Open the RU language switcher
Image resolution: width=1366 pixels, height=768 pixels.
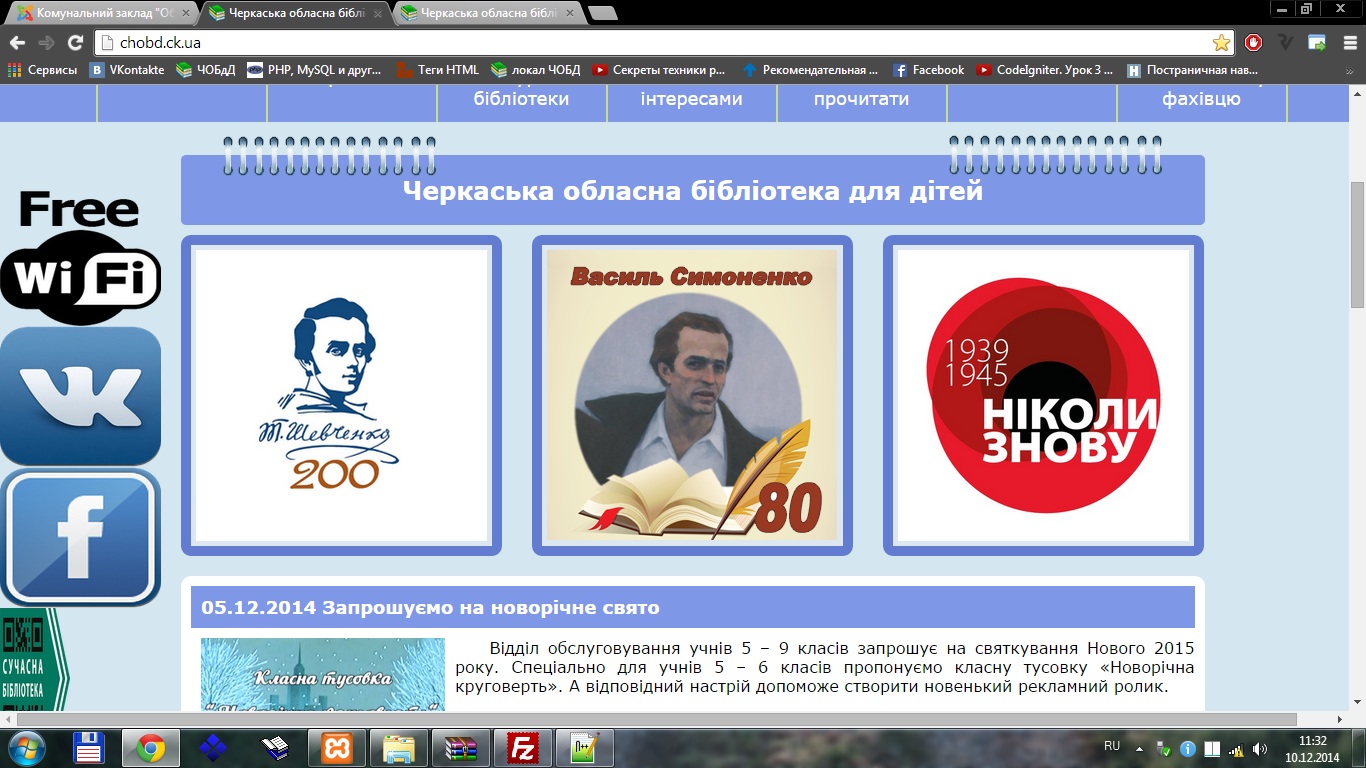pyautogui.click(x=1111, y=747)
